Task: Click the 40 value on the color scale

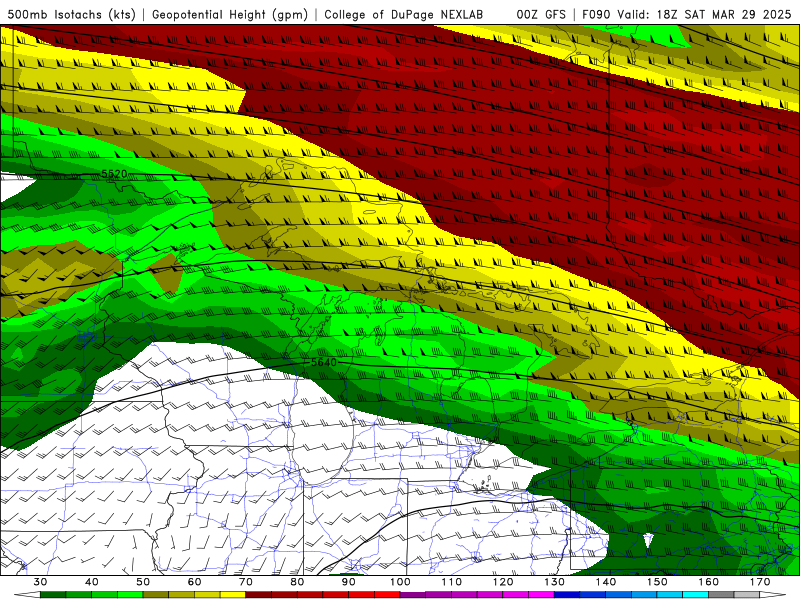Action: pos(91,582)
